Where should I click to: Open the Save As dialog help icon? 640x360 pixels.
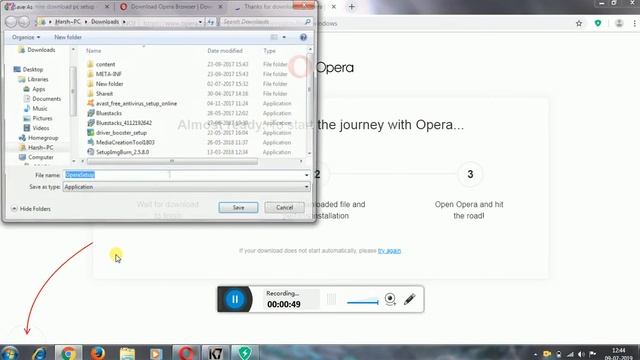click(303, 37)
